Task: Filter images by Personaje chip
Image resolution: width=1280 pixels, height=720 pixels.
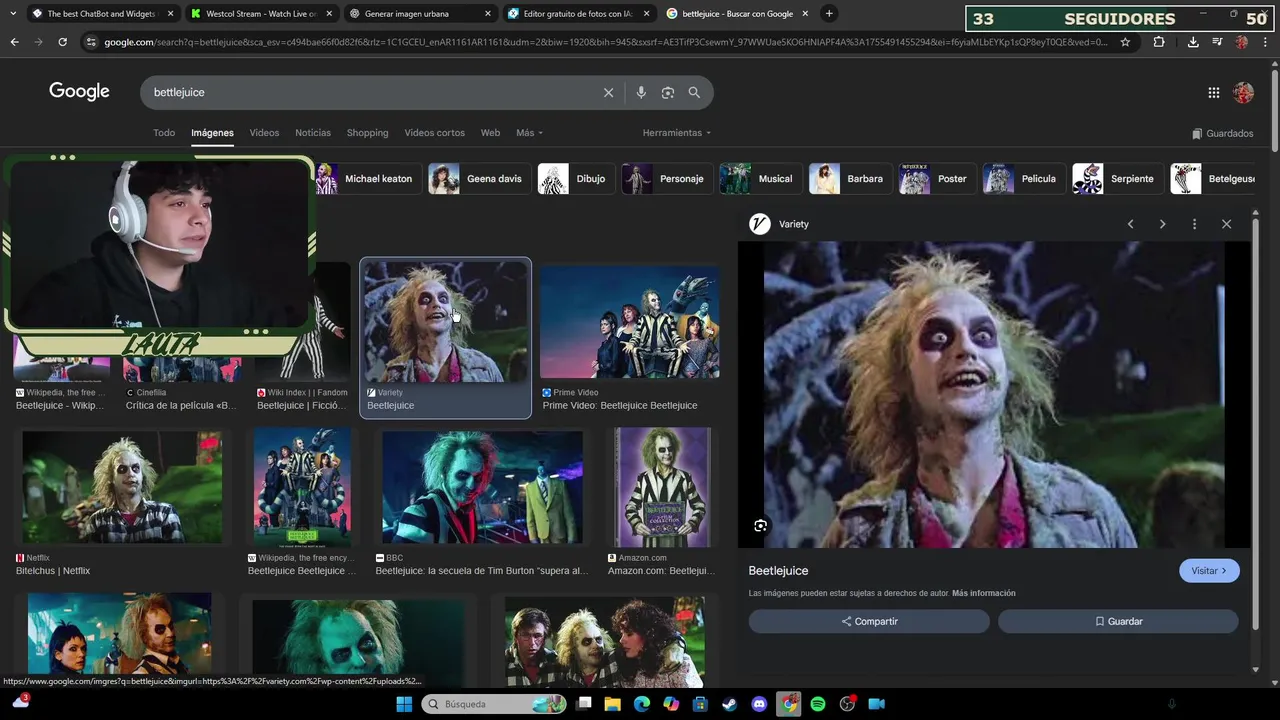Action: 667,179
